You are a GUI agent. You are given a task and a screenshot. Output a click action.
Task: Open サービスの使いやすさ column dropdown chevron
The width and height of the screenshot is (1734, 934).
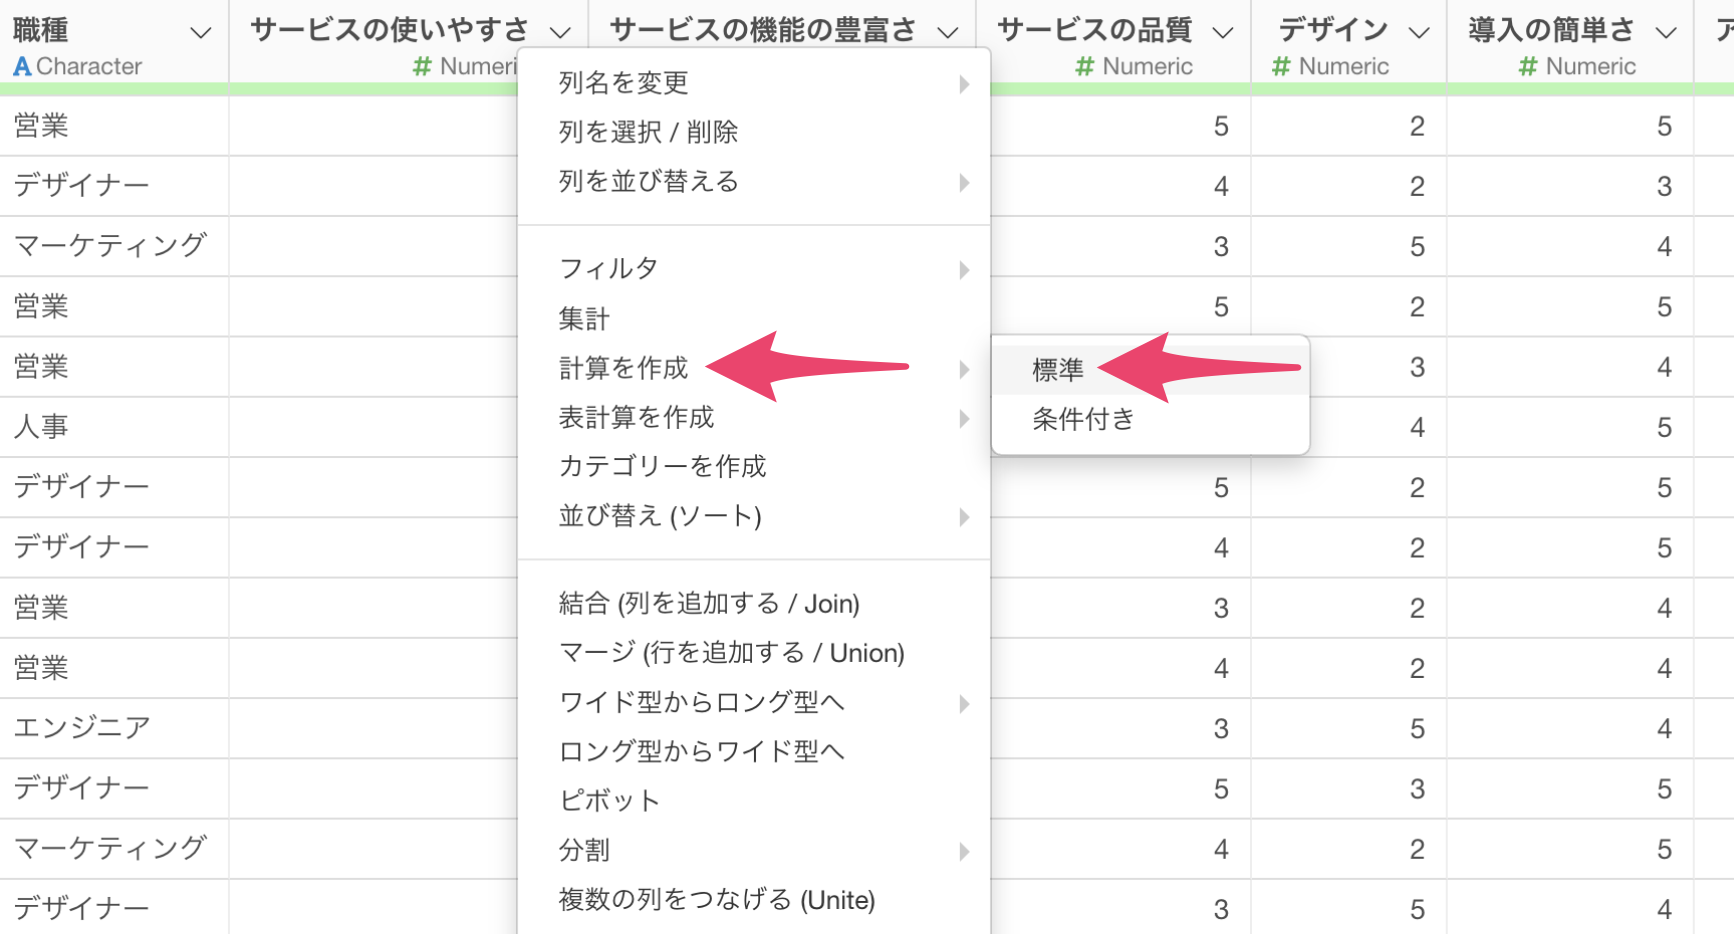[x=560, y=33]
